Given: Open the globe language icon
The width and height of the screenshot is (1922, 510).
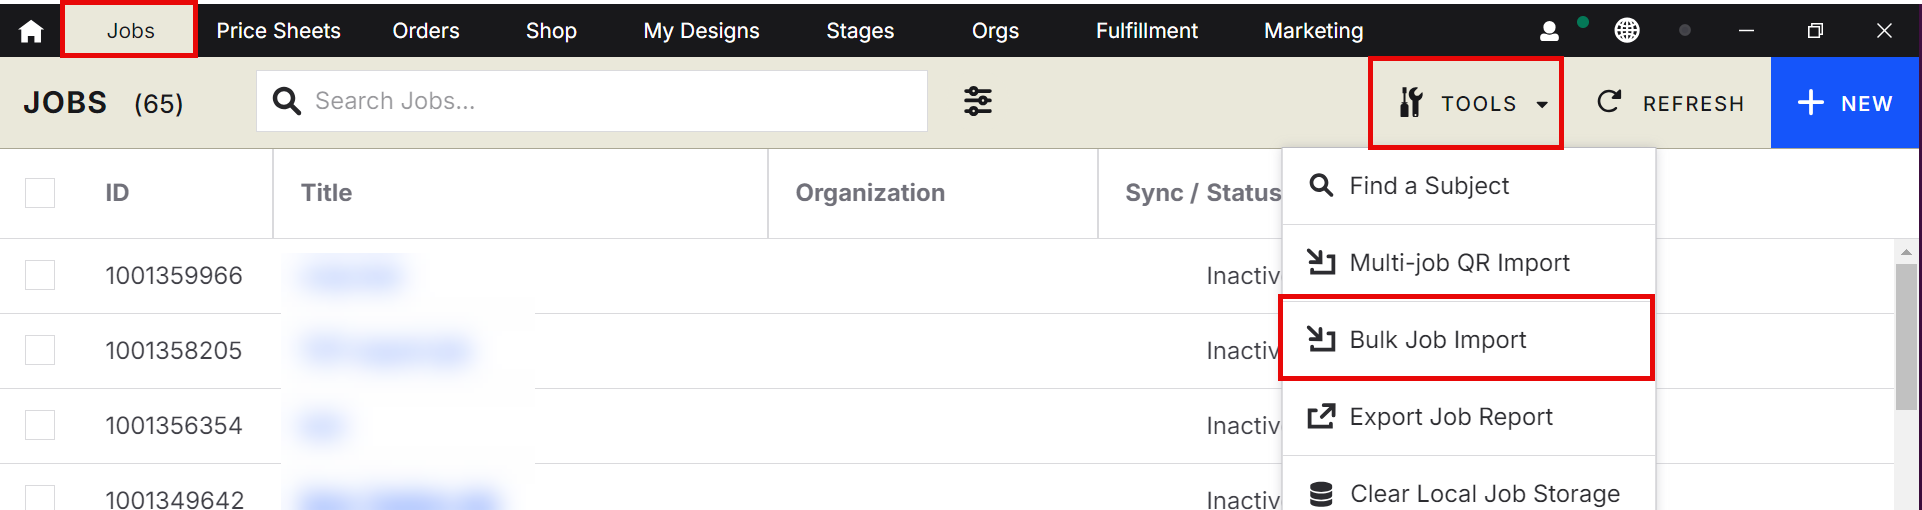Looking at the screenshot, I should pos(1627,31).
